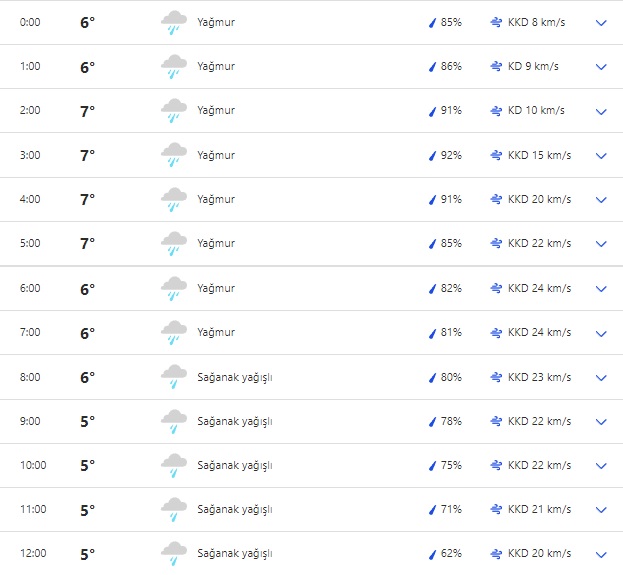Click 'KKD 24 km/s' wind text at 6:00
623x575 pixels.
pos(539,288)
